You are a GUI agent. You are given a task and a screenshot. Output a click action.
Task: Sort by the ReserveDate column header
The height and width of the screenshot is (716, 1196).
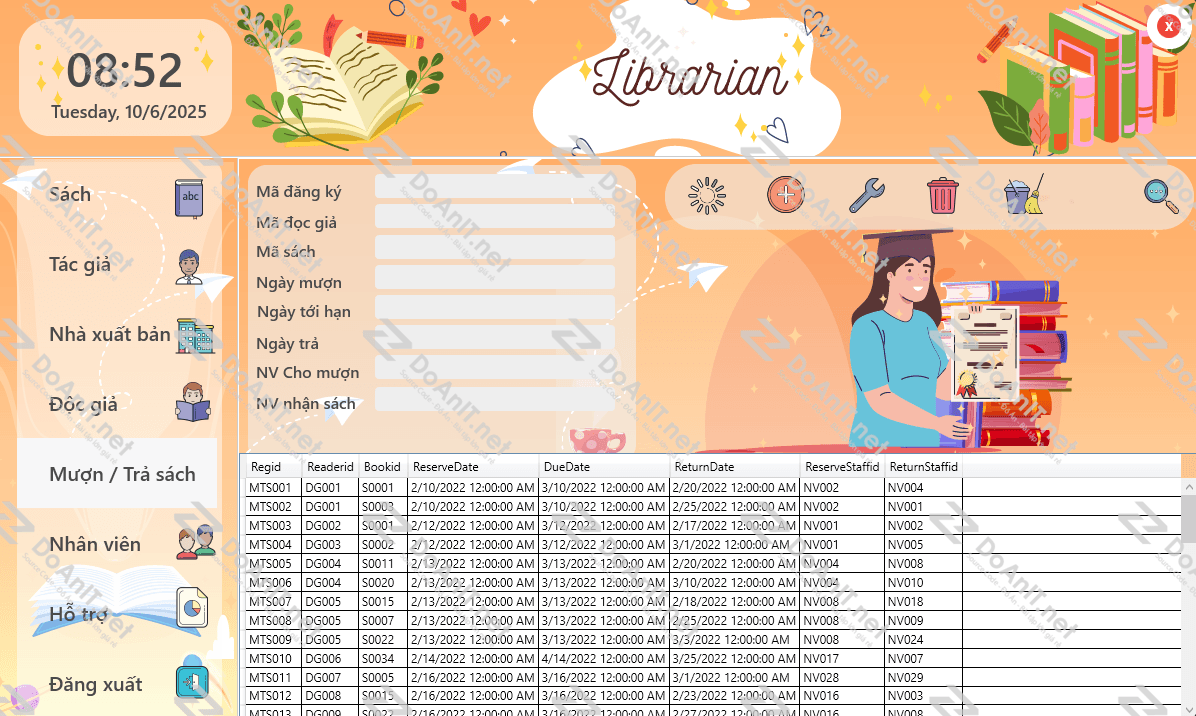tap(473, 467)
